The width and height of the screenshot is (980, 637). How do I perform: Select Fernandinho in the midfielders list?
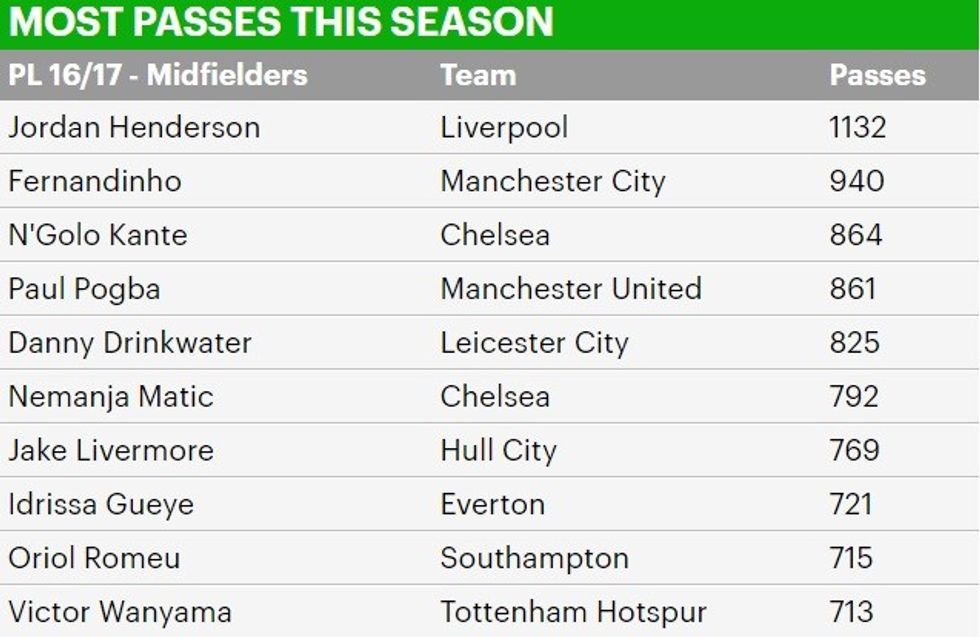coord(95,181)
